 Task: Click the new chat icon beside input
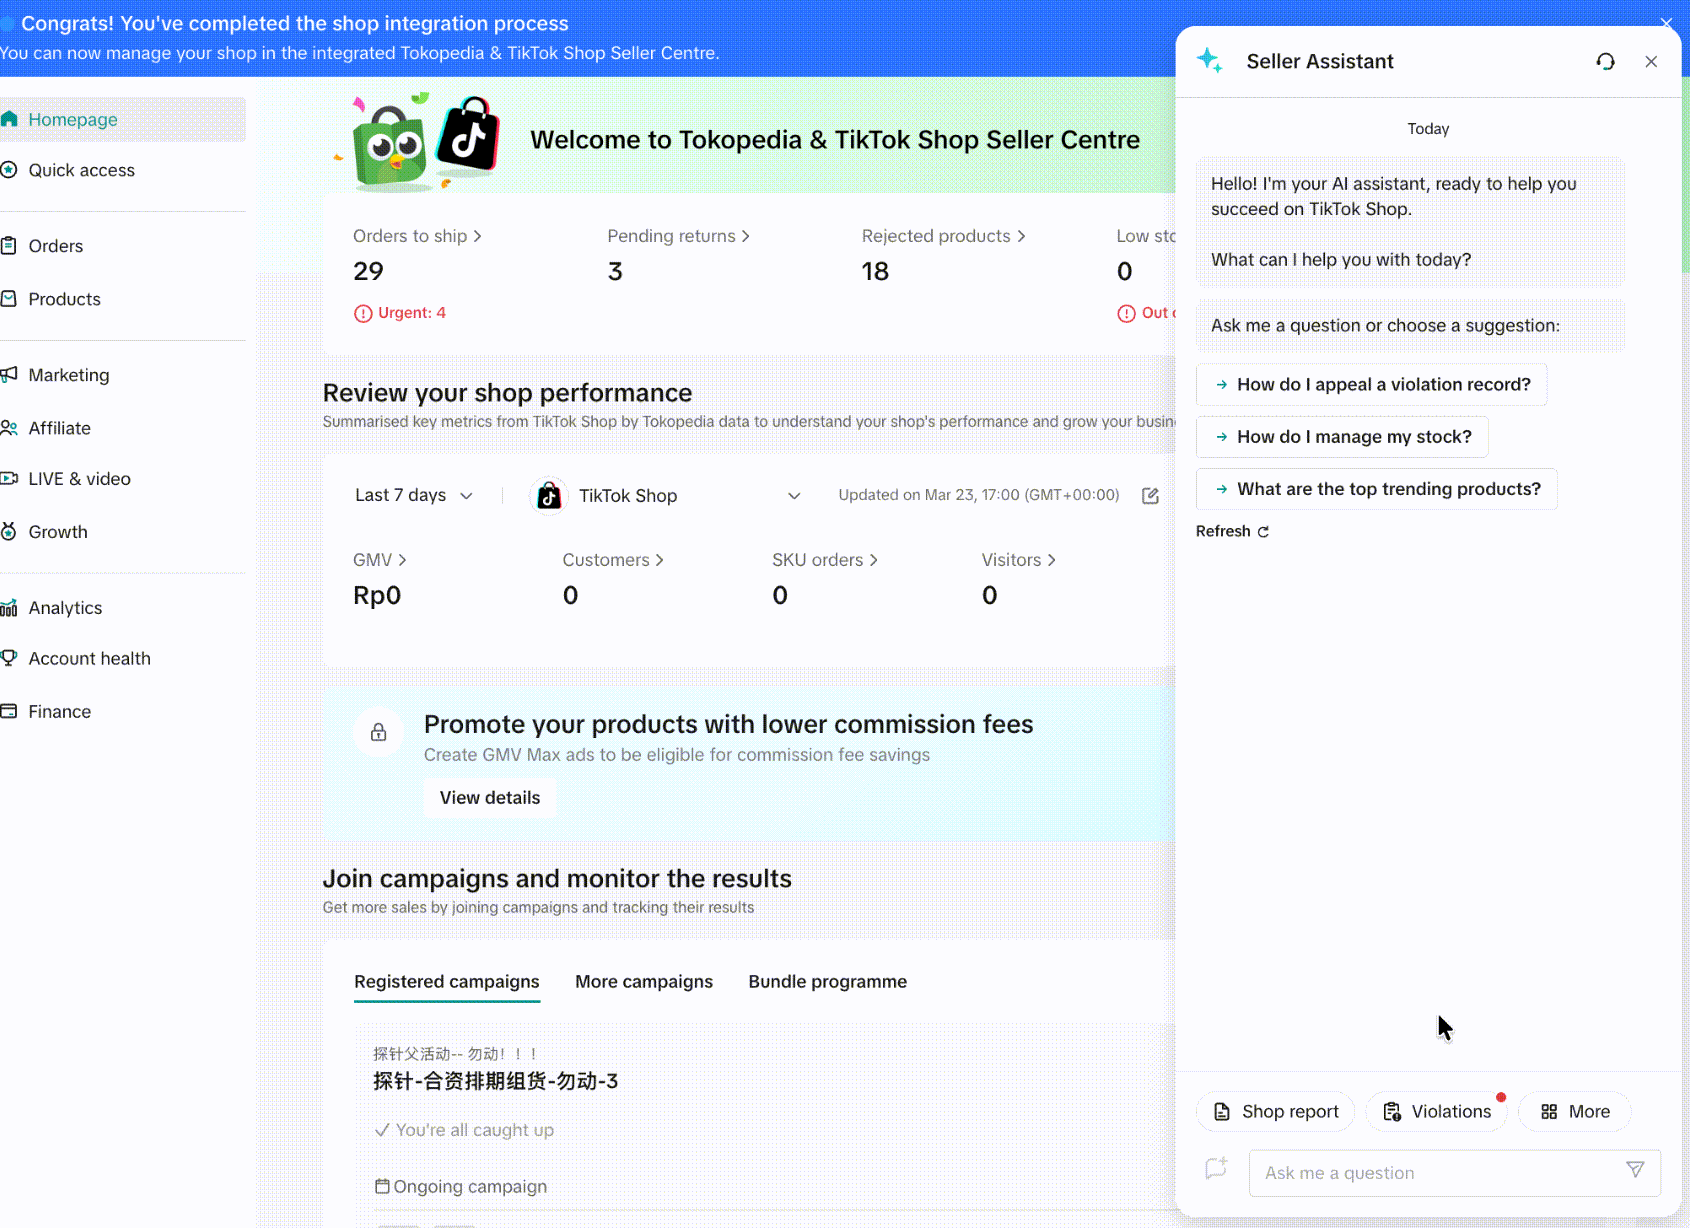pyautogui.click(x=1216, y=1168)
